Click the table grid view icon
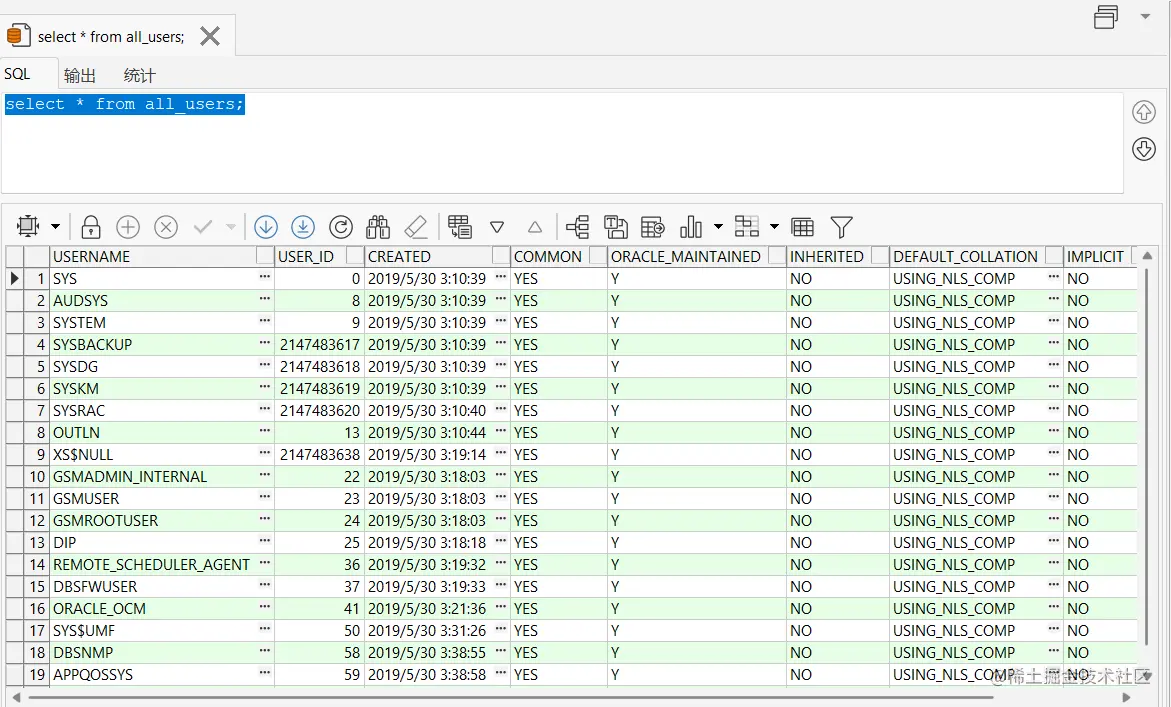1171x707 pixels. (803, 227)
